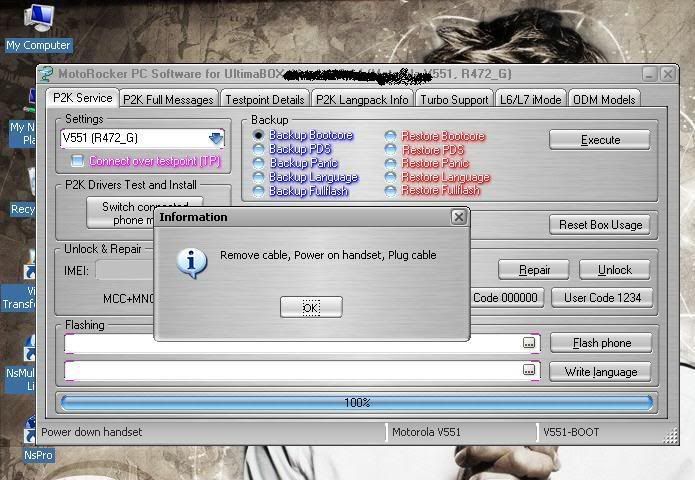695x480 pixels.
Task: Click the Repair button
Action: [534, 270]
